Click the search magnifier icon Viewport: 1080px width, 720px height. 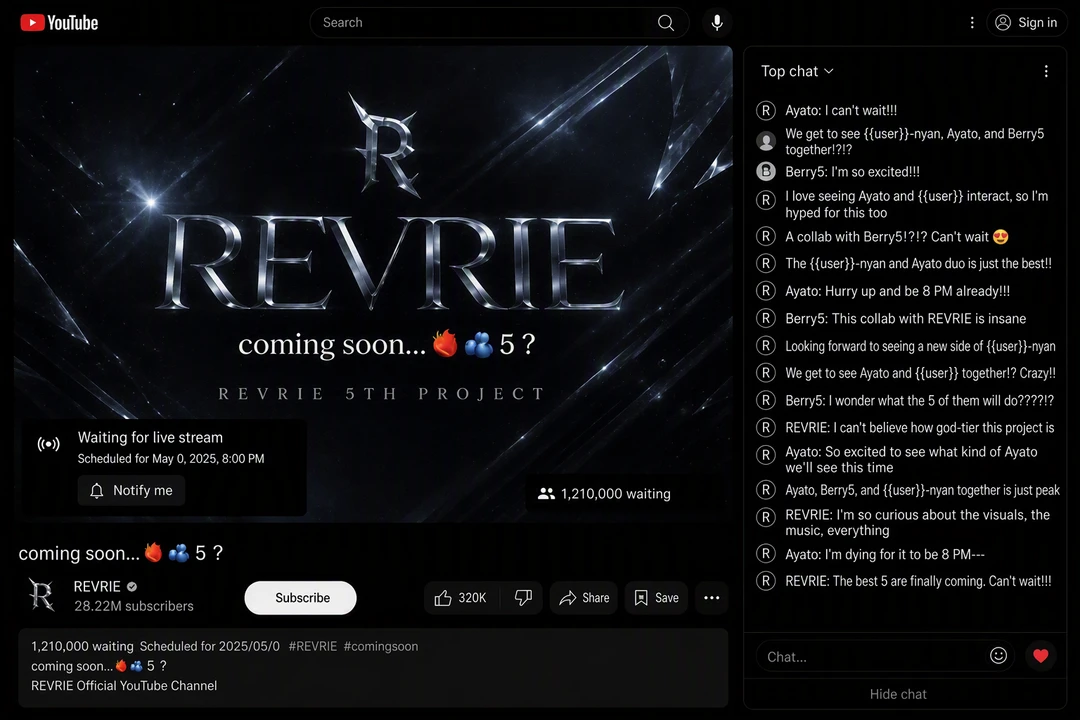[x=665, y=23]
